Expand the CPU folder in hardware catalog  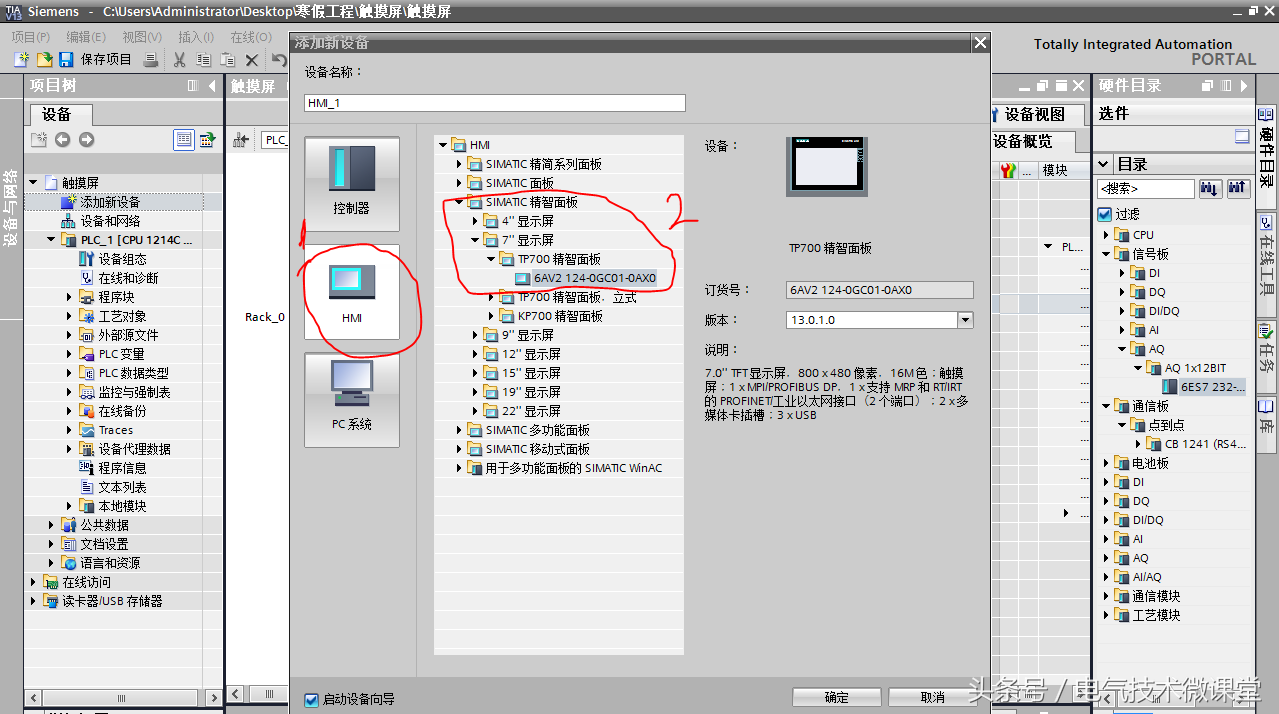click(x=1107, y=235)
